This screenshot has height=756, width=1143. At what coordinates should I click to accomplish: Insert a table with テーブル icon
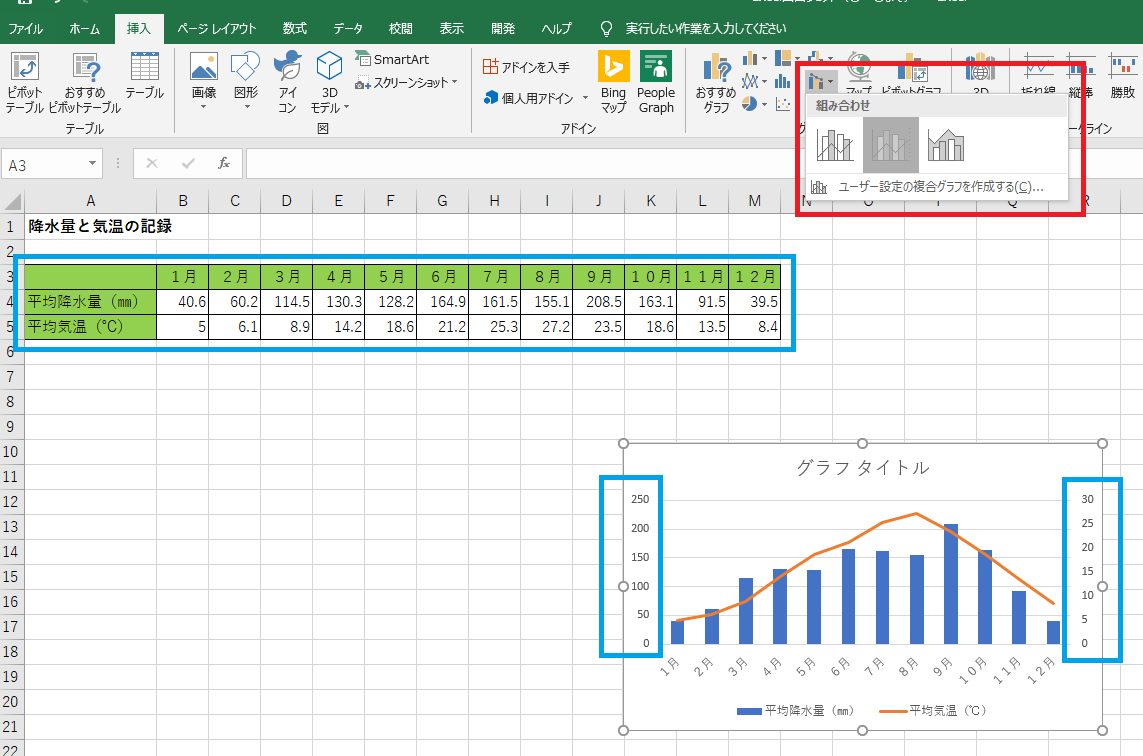coord(144,76)
